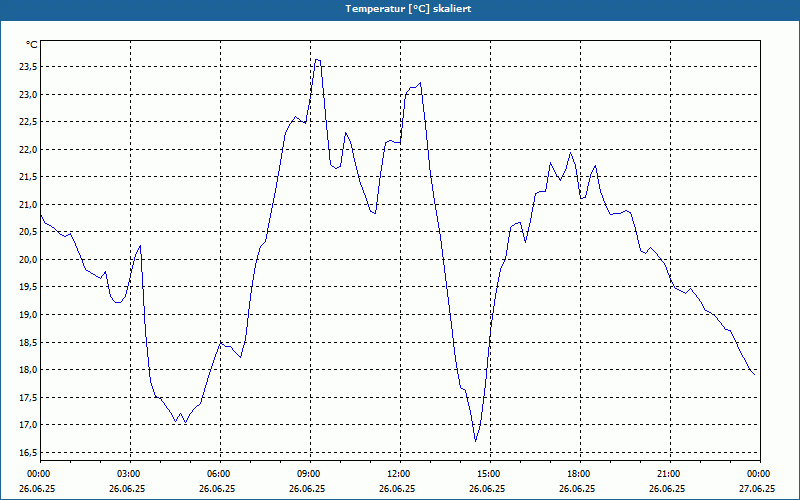
Task: Click the 03:00 time label
Action: (130, 474)
